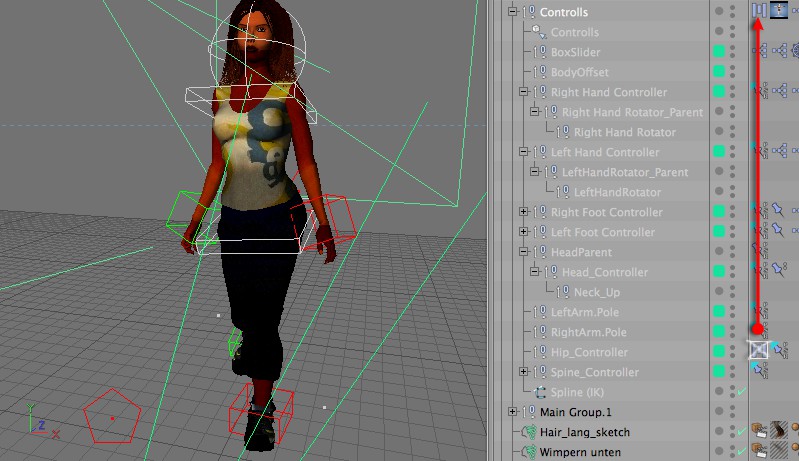Select the hair material tag on Wimpern unten
Screen dimensions: 799x461
(x=779, y=451)
